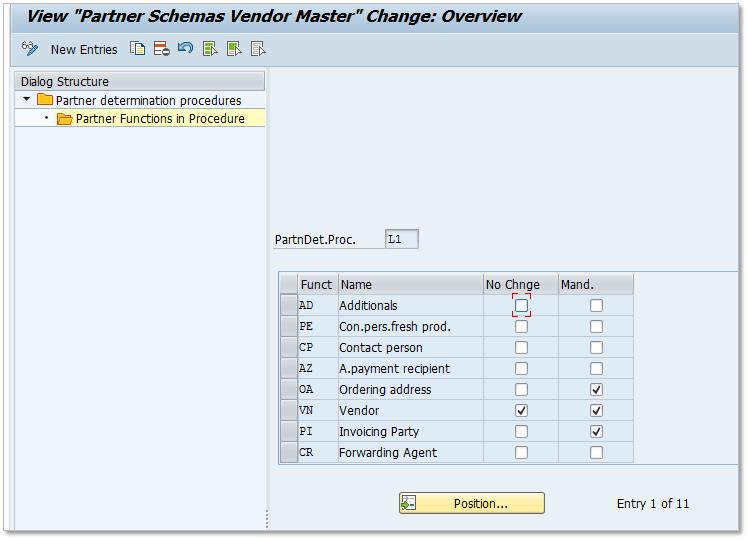Click folder icon of Partner determination procedures
Viewport: 748px width, 540px height.
coord(45,99)
